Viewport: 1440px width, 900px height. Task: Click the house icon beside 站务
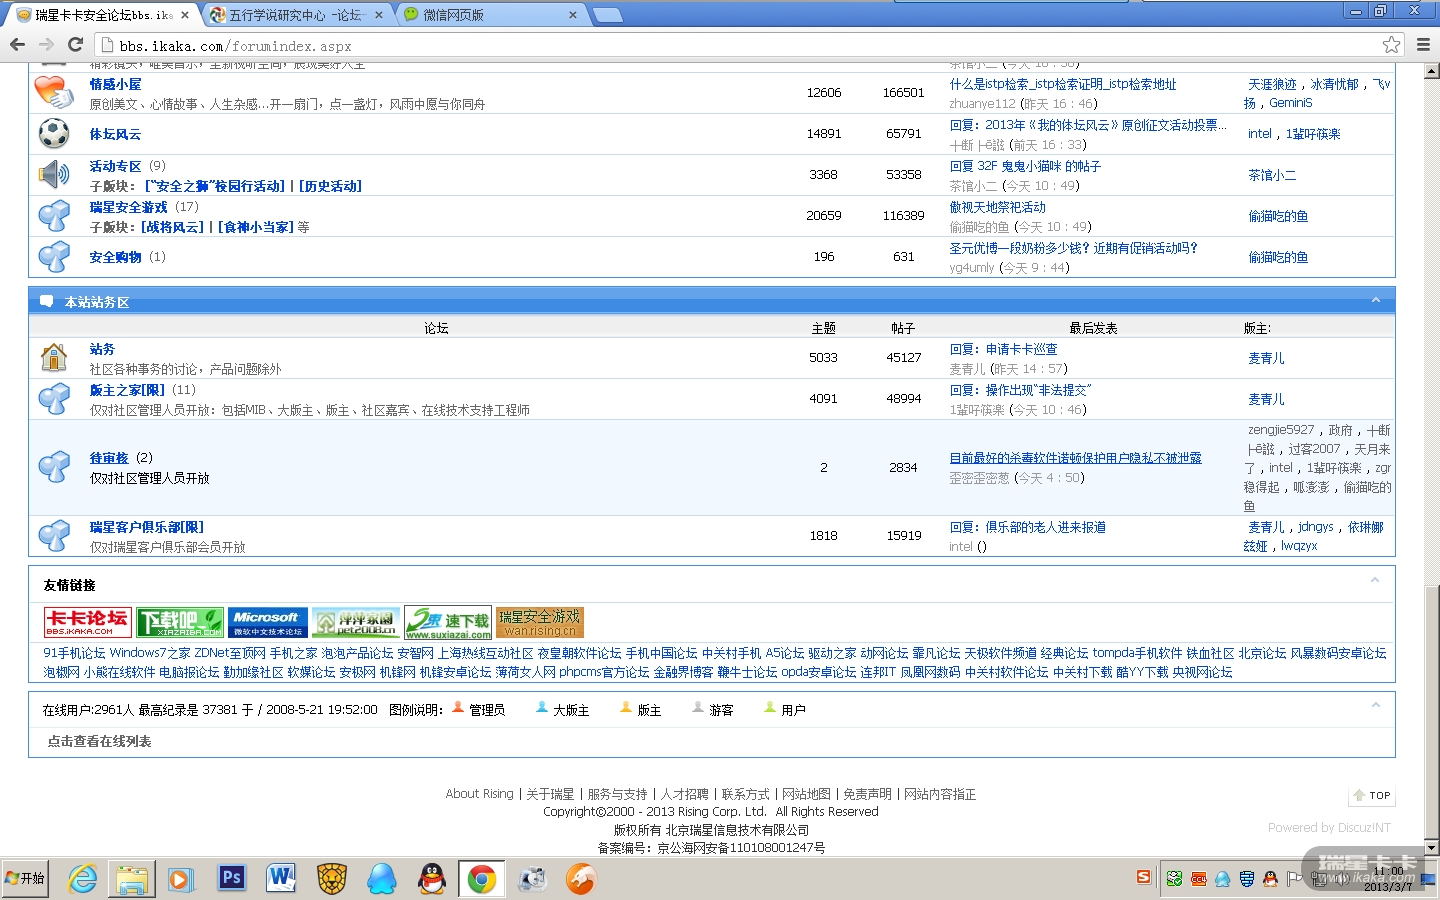54,357
